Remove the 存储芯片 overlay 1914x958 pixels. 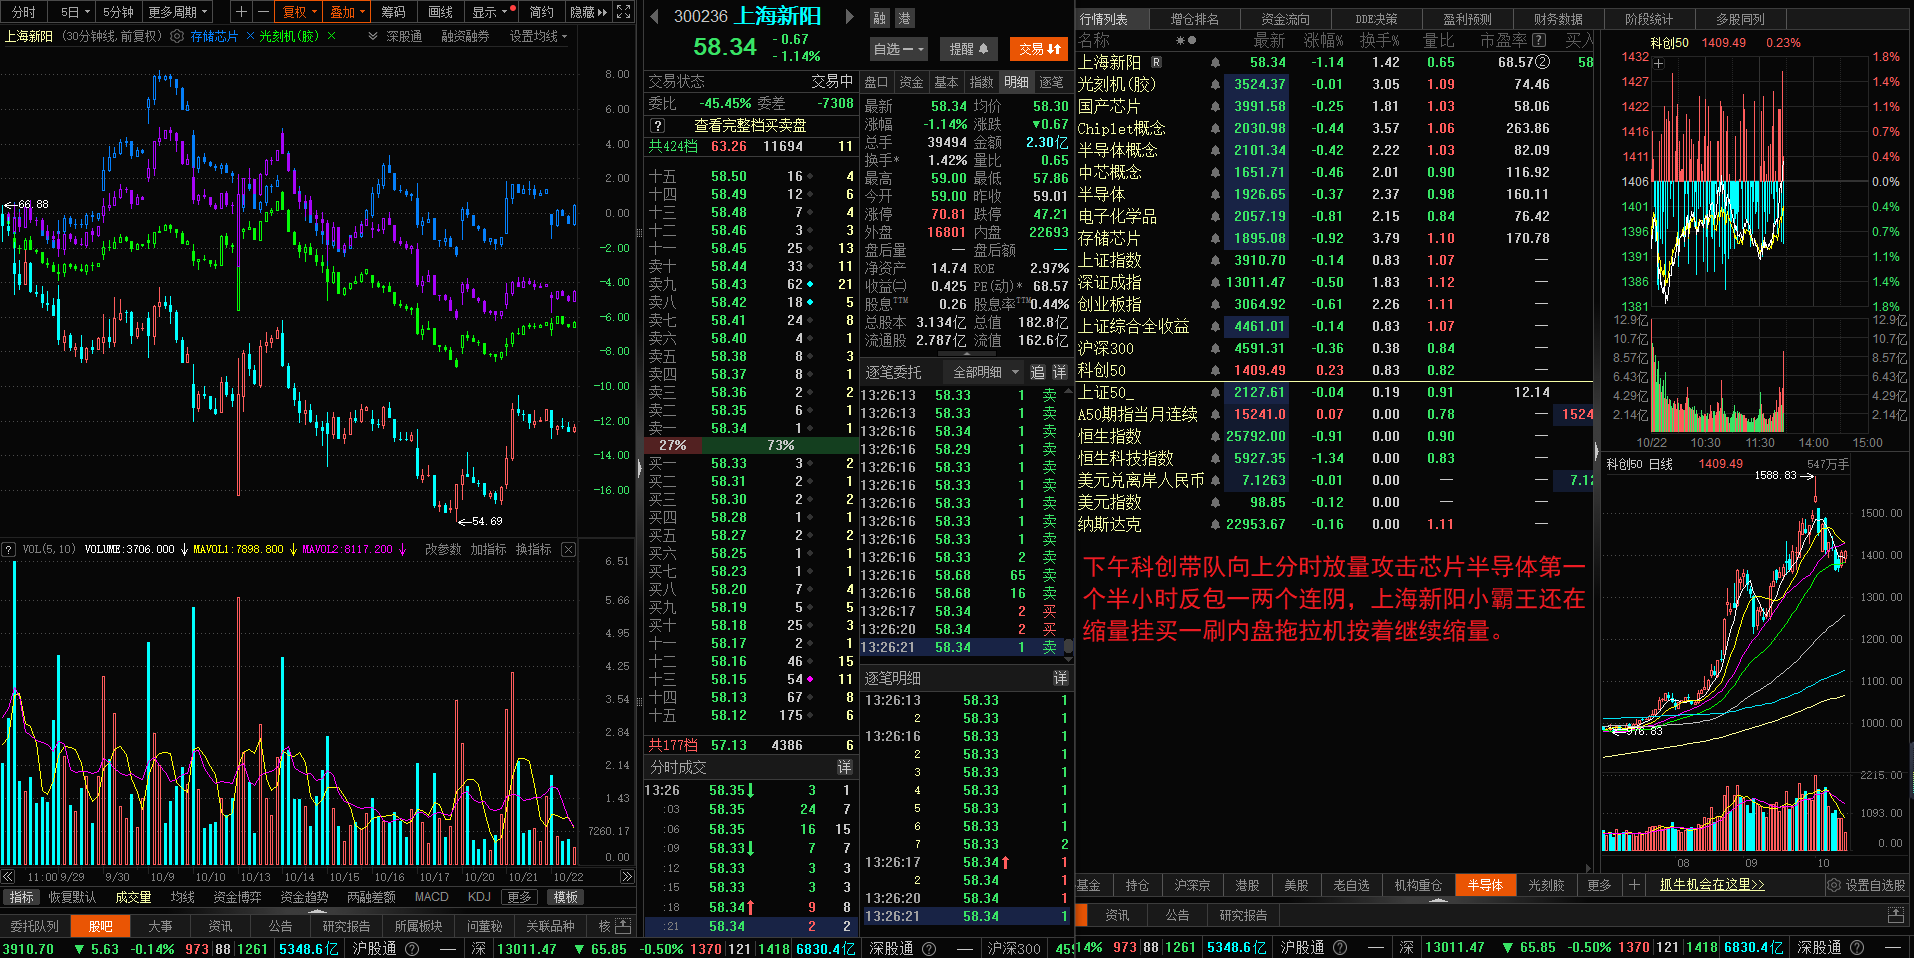click(249, 36)
